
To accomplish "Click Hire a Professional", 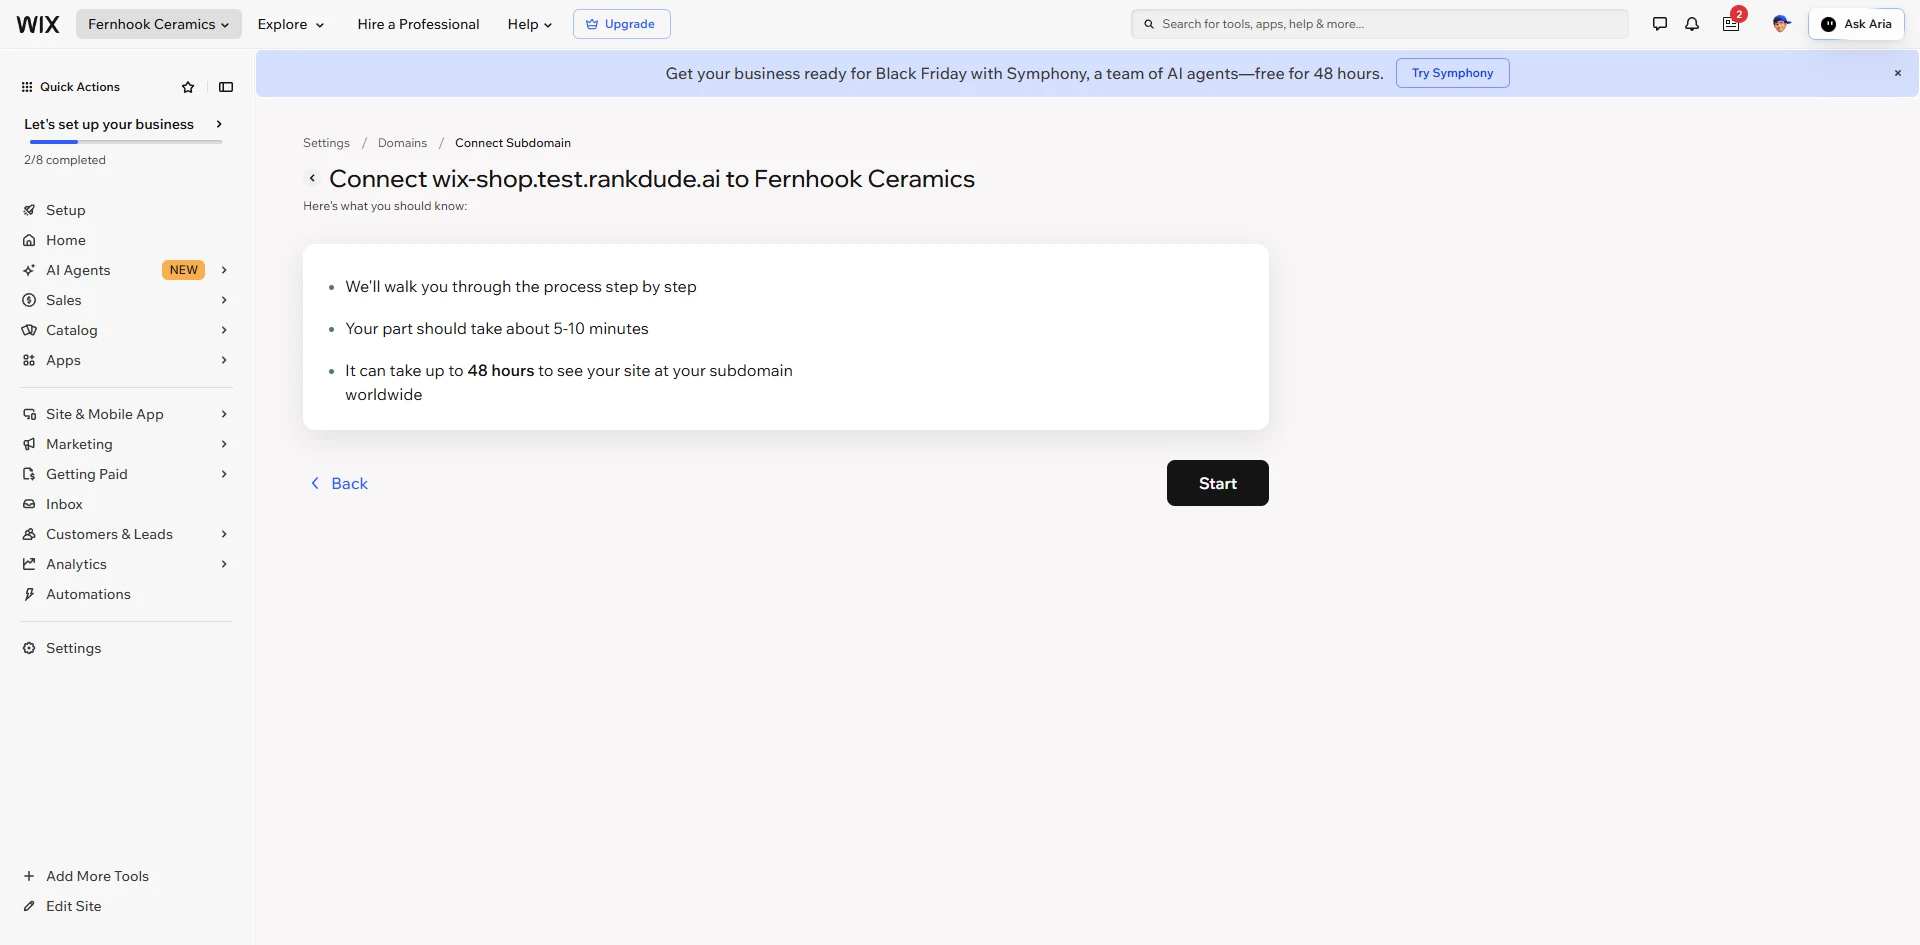I will [x=418, y=24].
